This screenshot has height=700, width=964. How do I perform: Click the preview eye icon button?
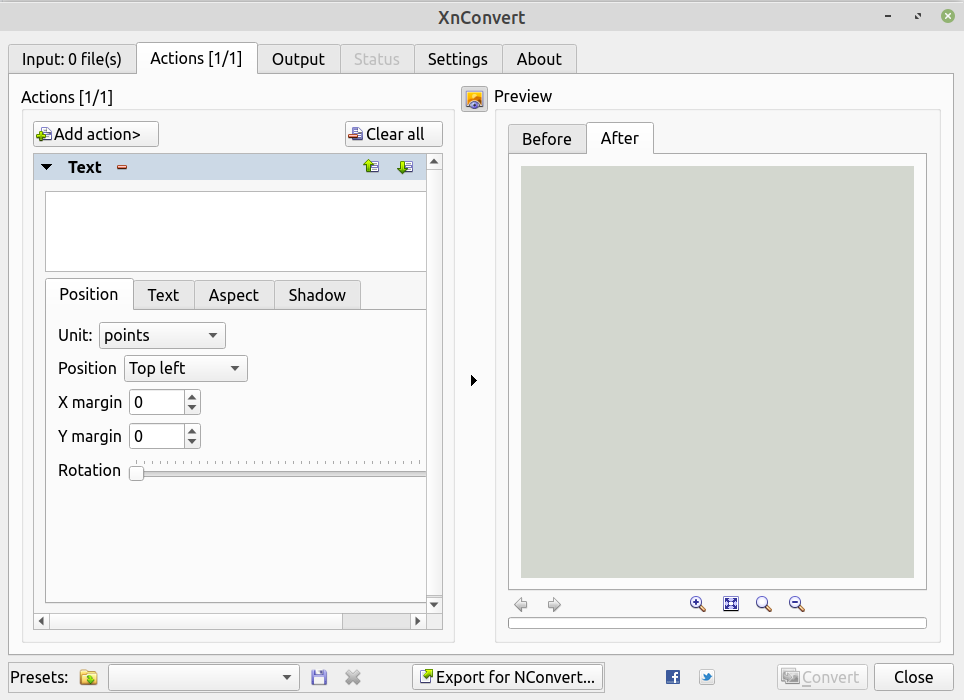474,99
